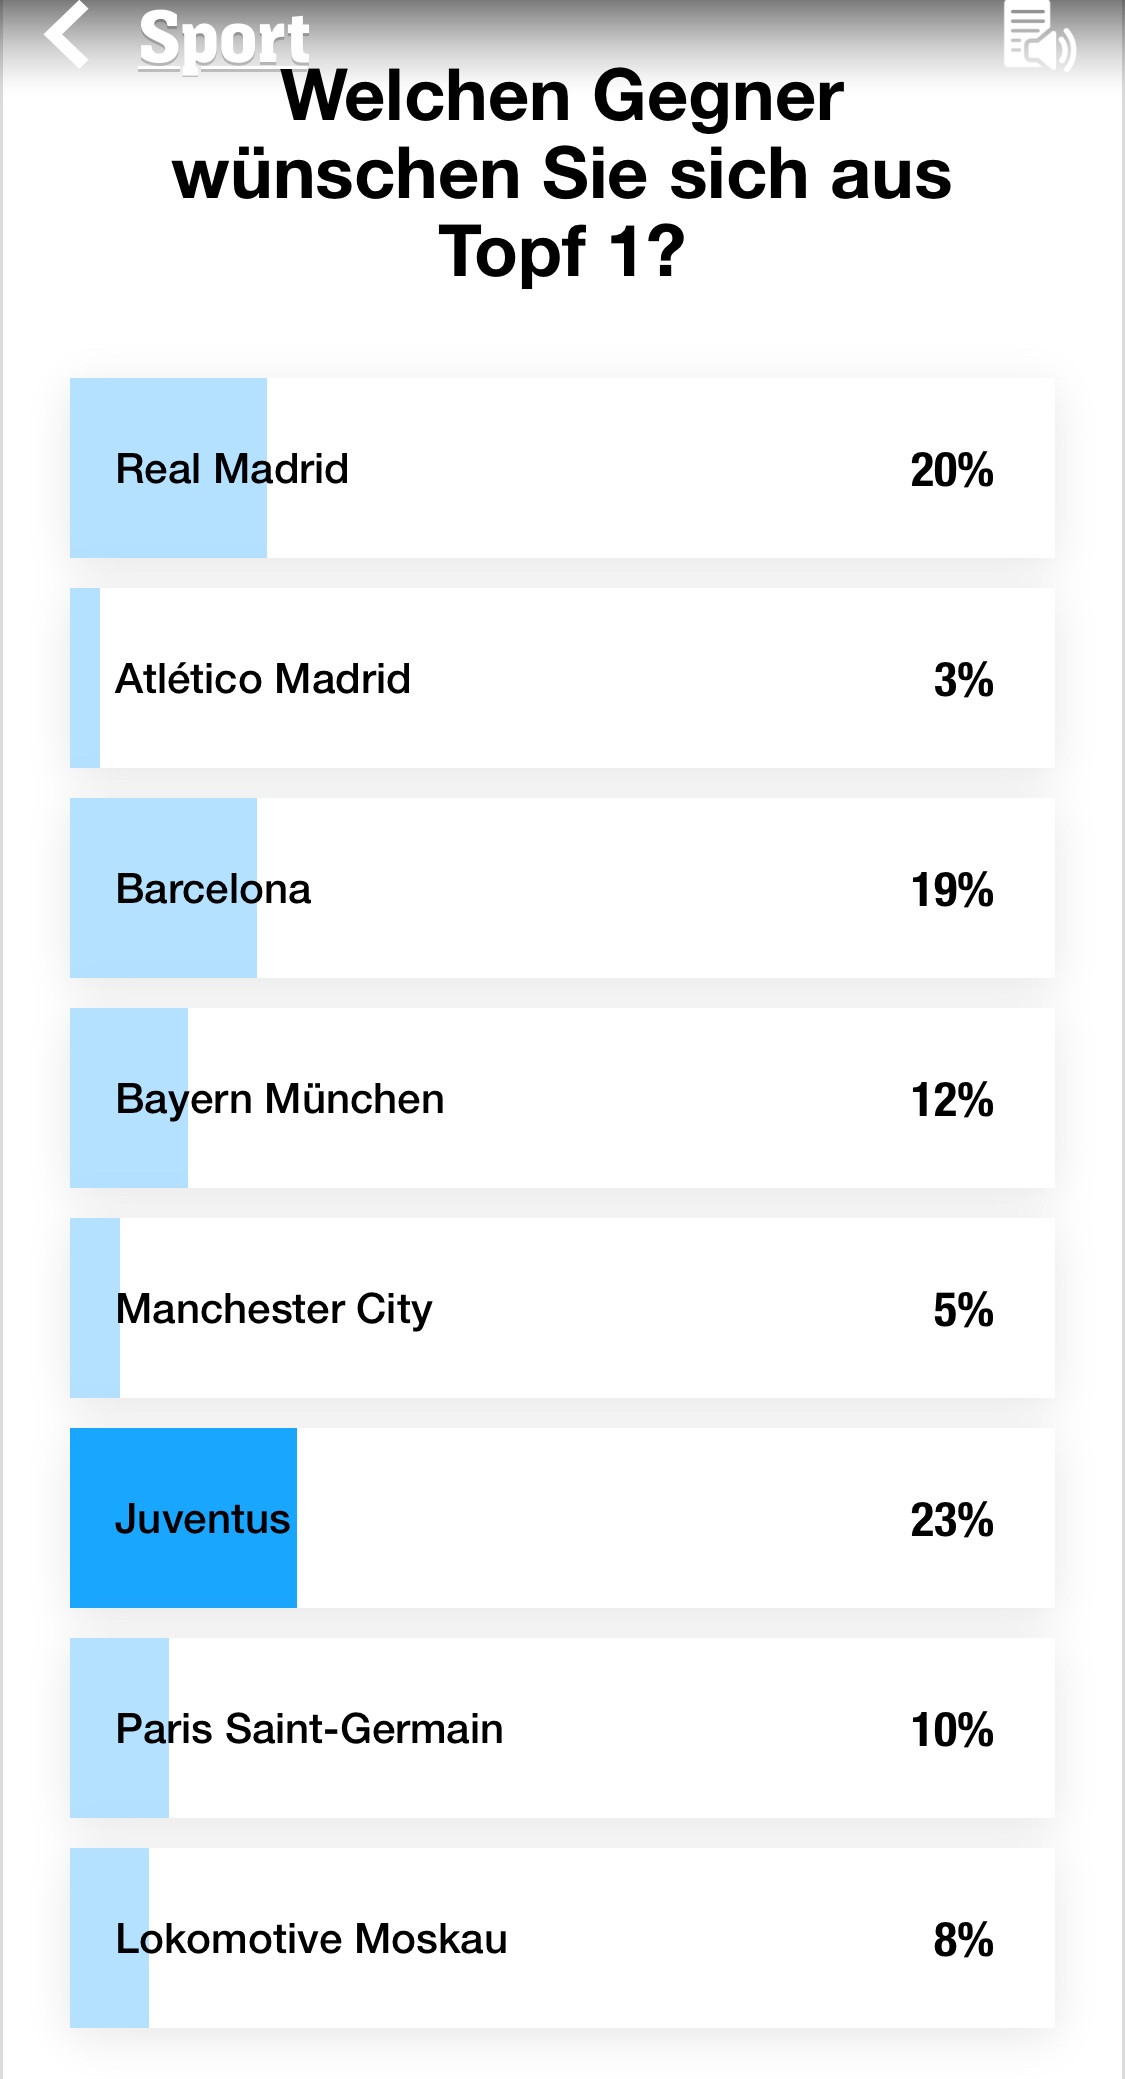Screen dimensions: 1125x2079
Task: Tap the 10% Paris Saint-Germain percentage
Action: (x=952, y=1730)
